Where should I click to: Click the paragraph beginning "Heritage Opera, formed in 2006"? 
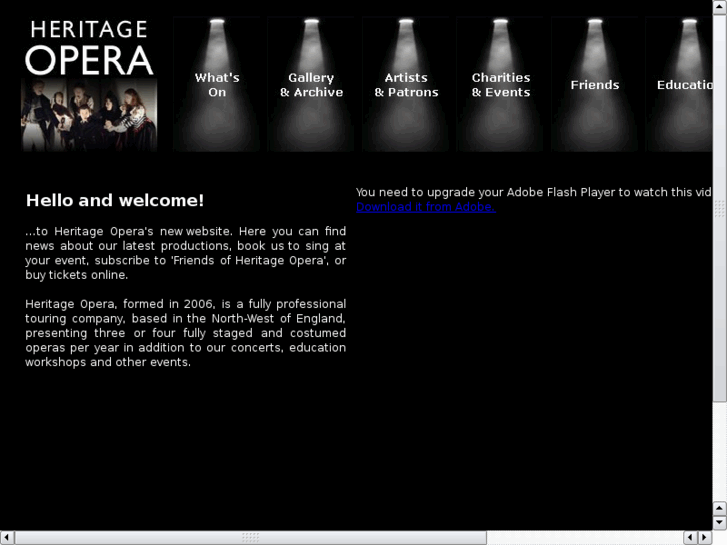(x=185, y=333)
